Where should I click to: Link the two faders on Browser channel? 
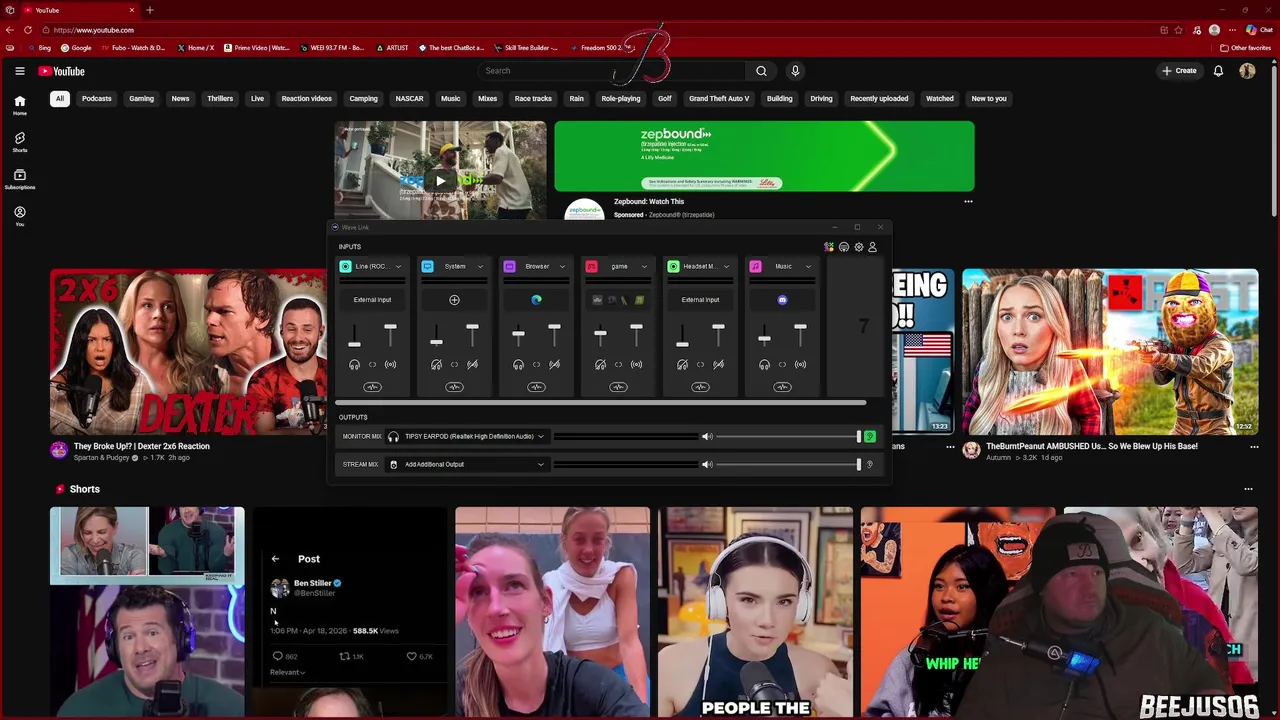[536, 365]
